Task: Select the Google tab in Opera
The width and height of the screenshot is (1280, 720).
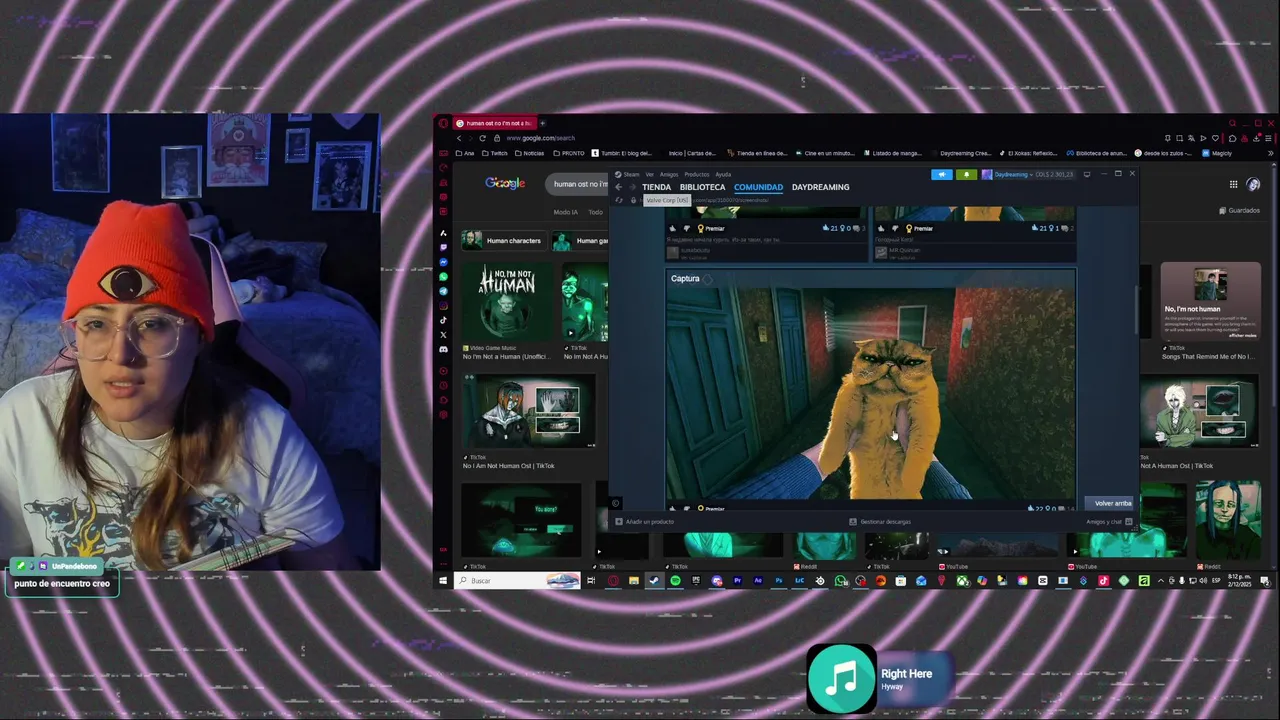Action: point(493,123)
